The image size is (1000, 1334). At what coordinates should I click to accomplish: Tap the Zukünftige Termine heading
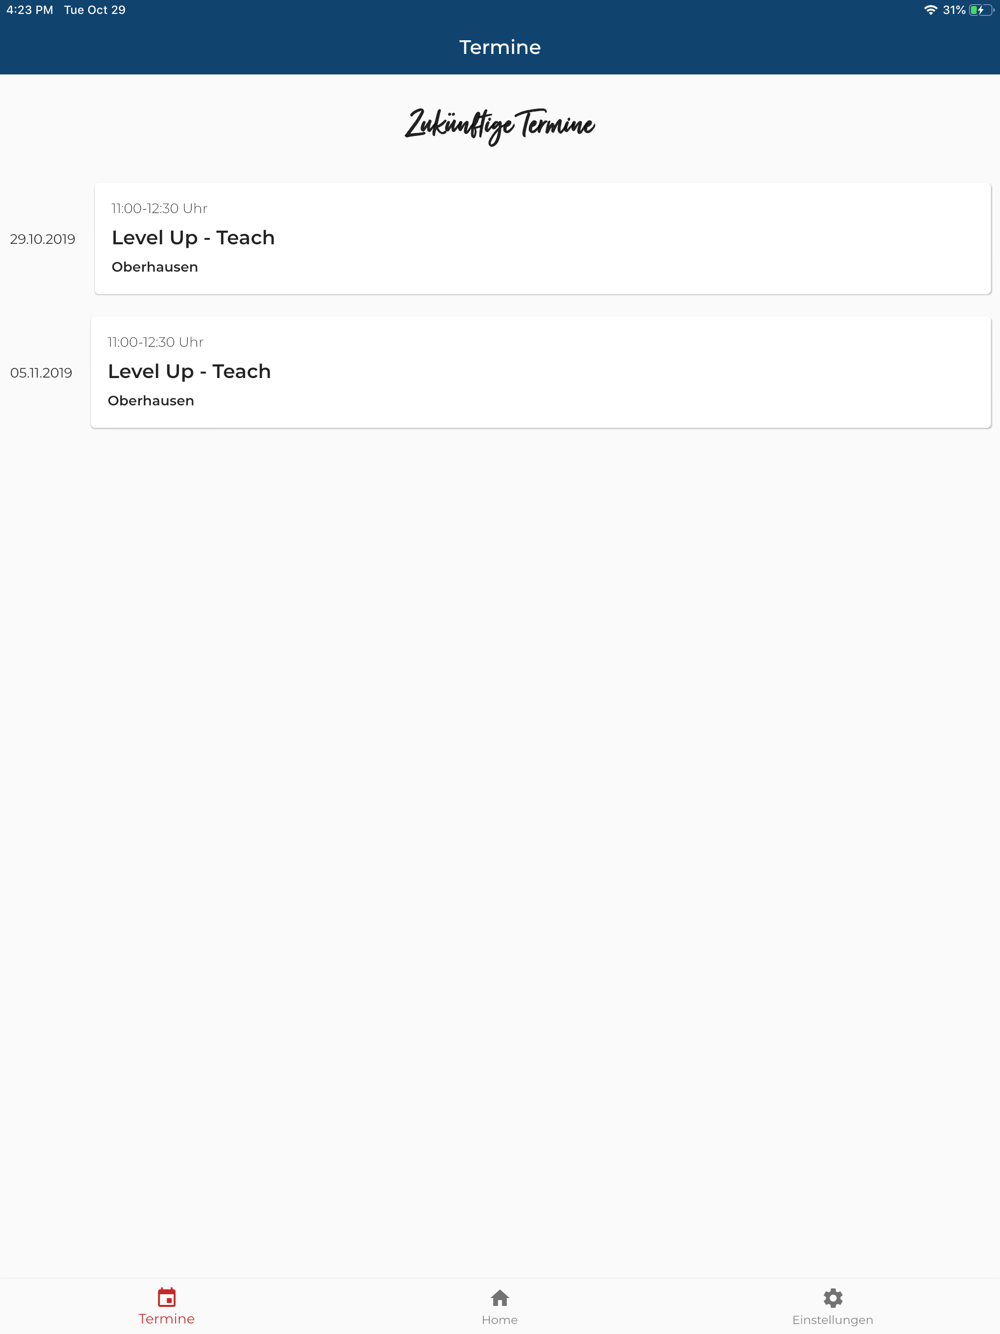[x=500, y=125]
